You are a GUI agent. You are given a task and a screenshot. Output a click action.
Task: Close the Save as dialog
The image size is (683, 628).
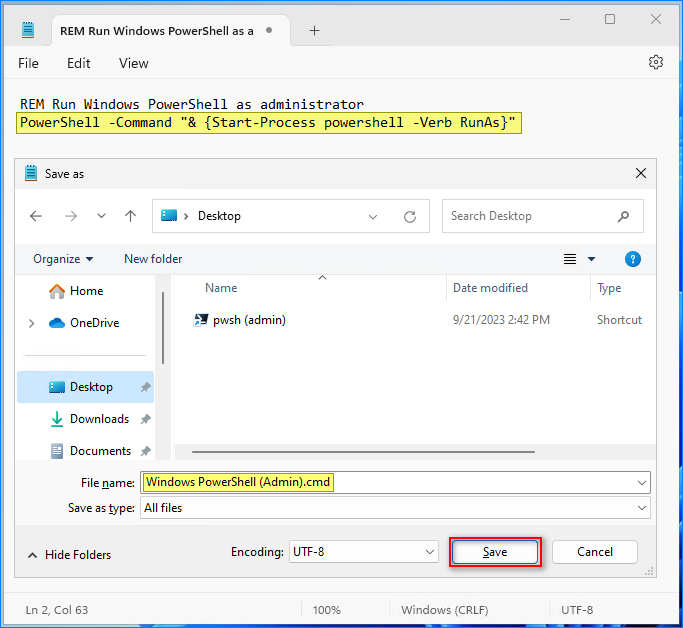point(640,173)
